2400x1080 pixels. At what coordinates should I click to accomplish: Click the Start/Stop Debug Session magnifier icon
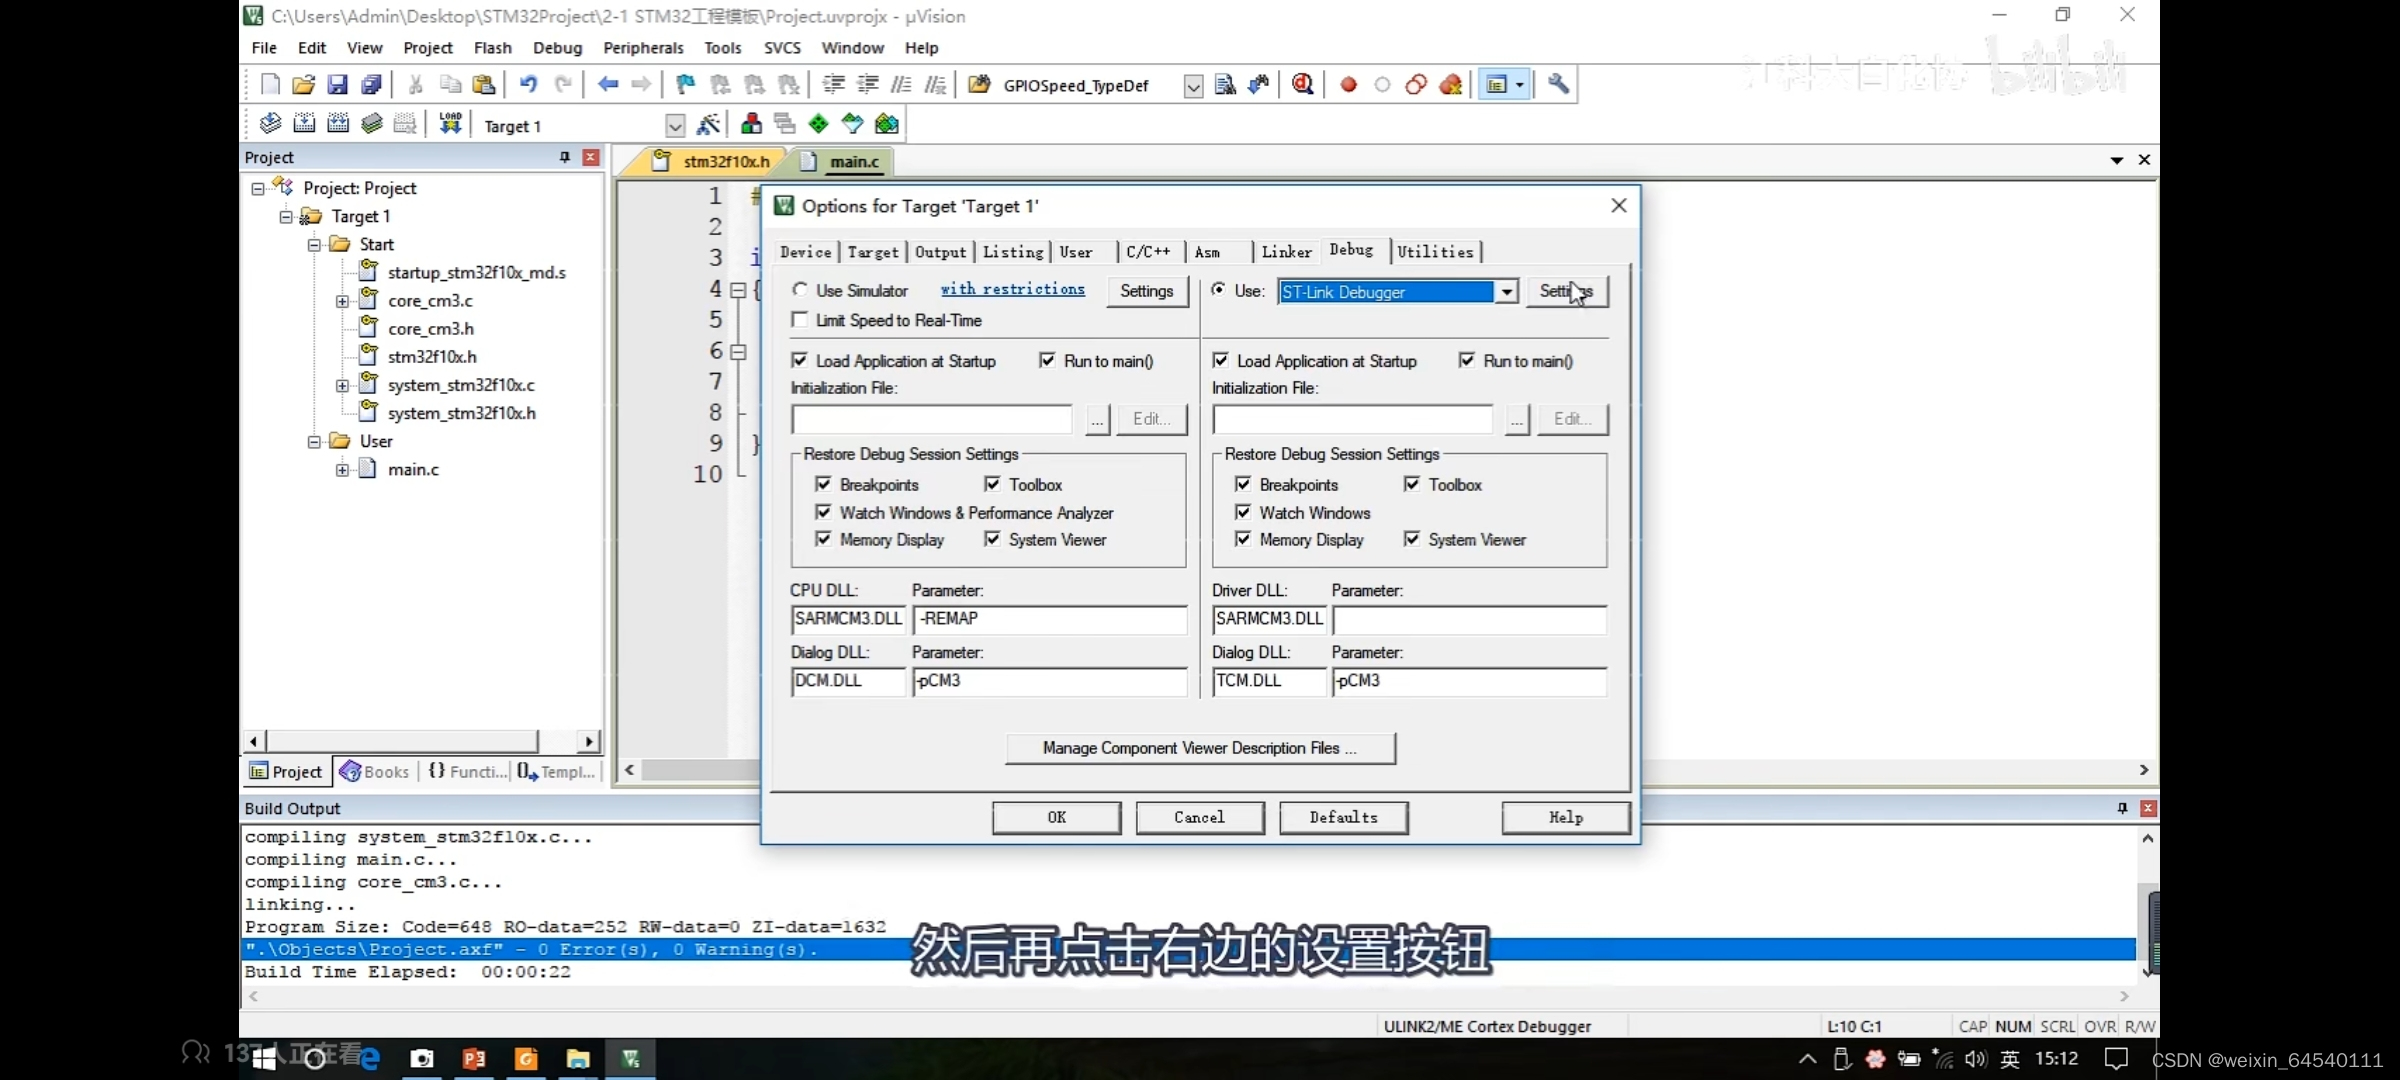coord(1302,85)
